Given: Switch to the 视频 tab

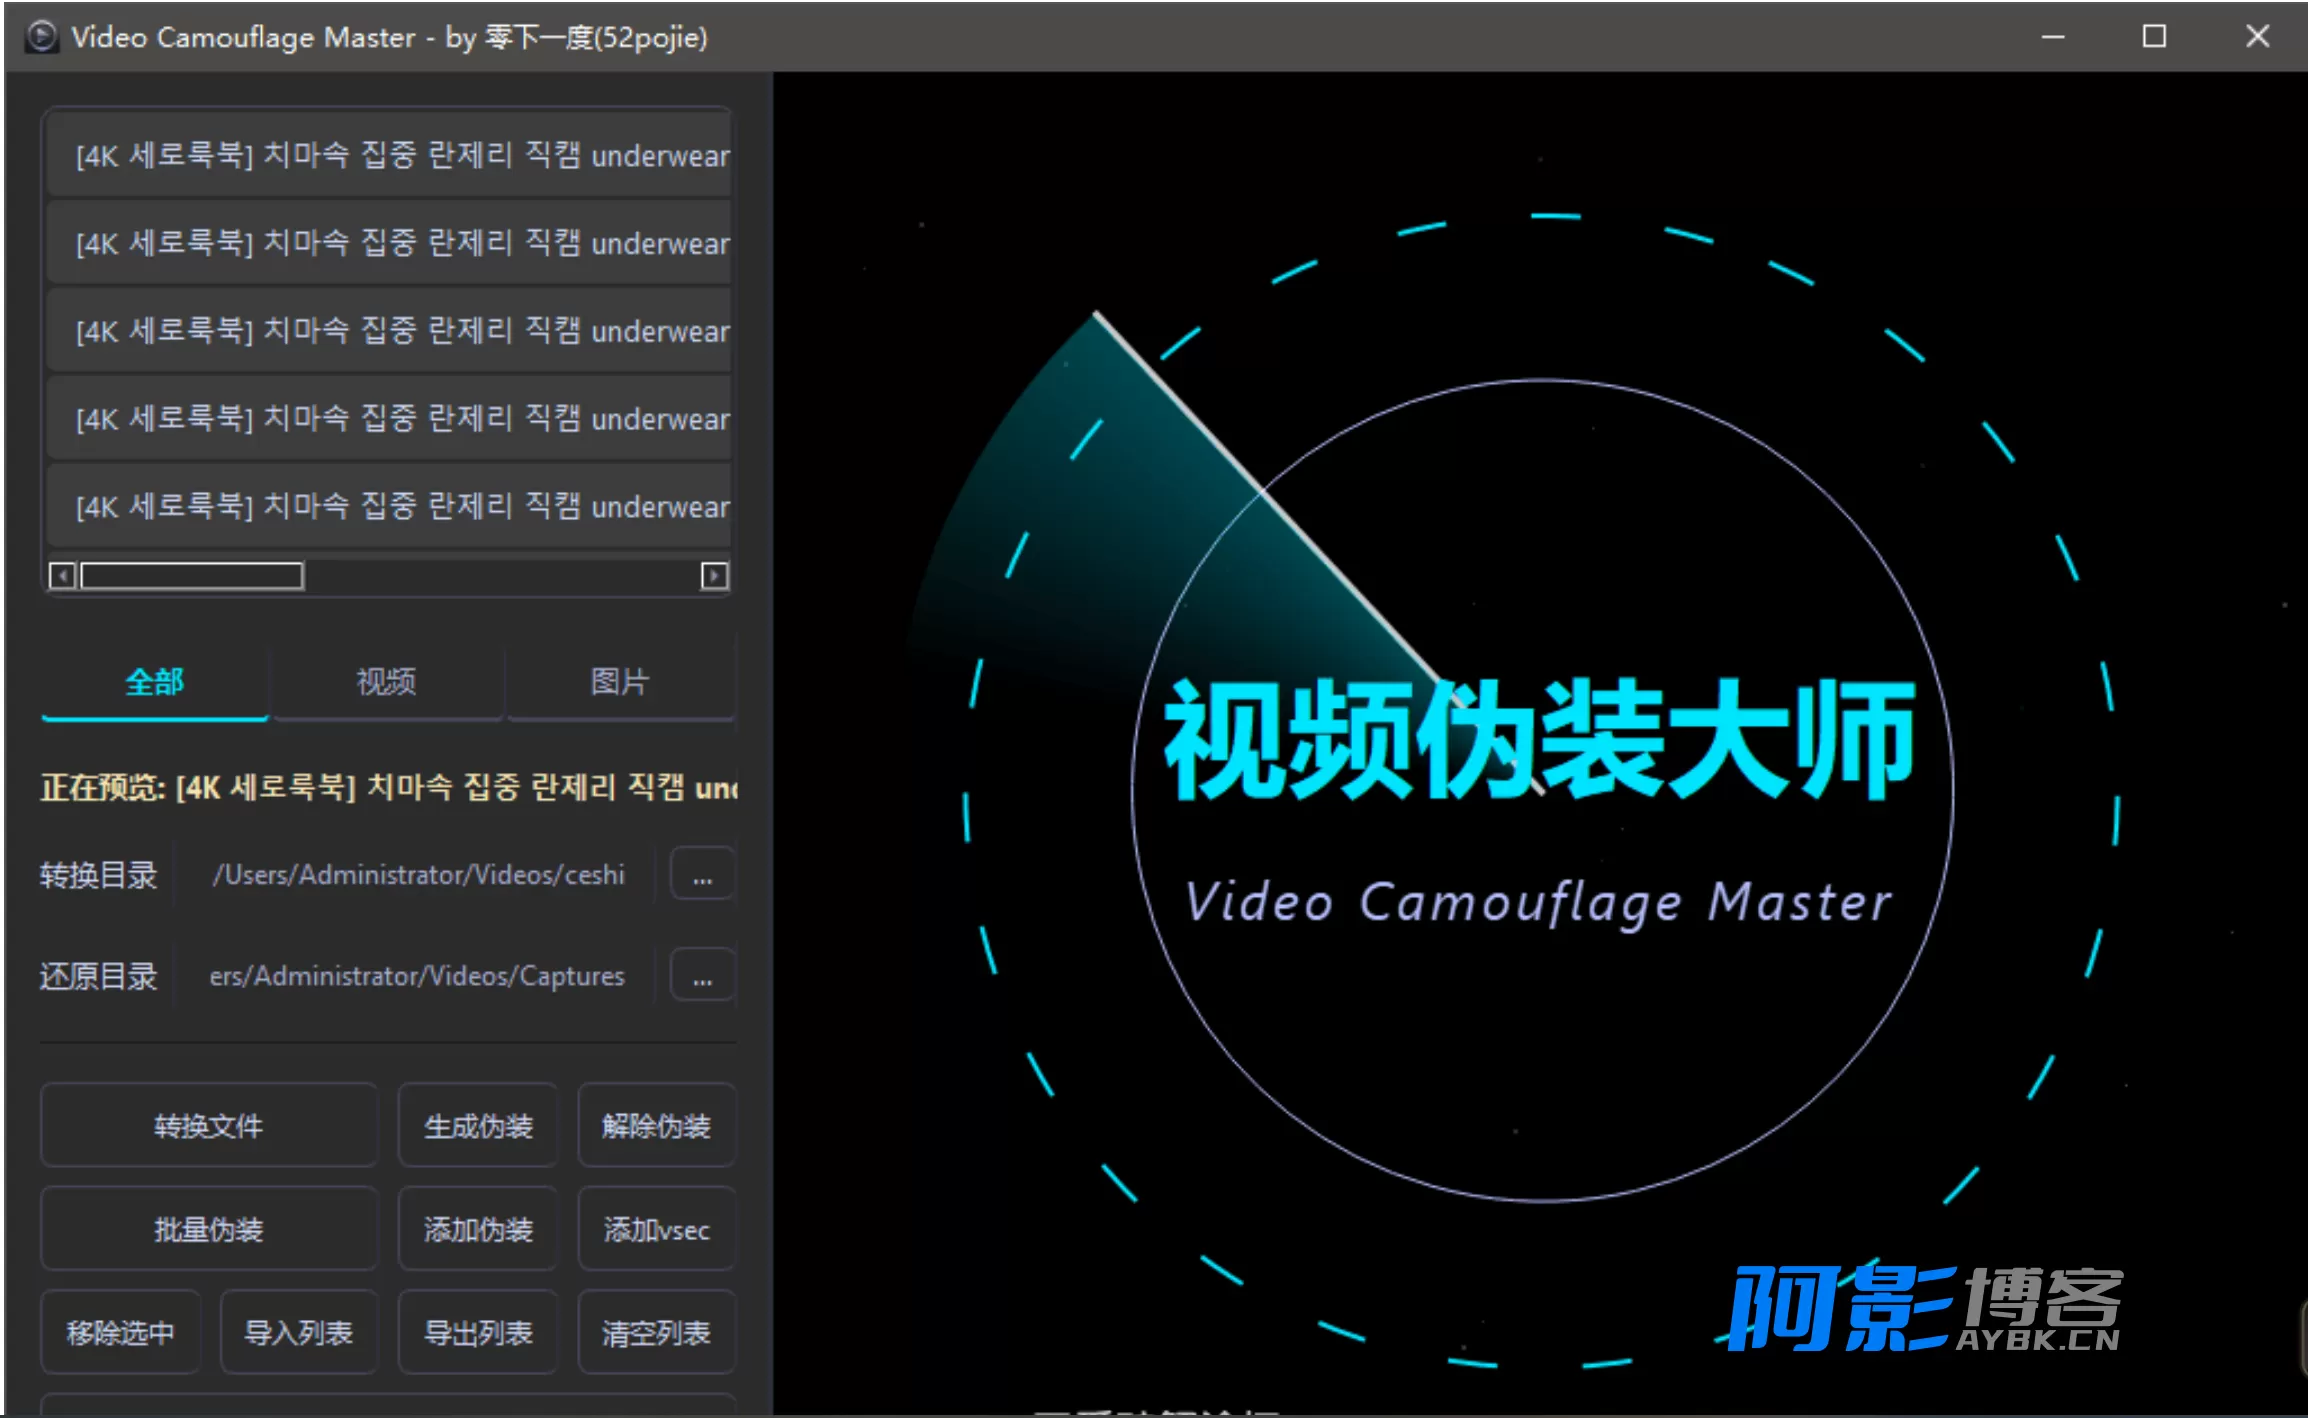Looking at the screenshot, I should 387,683.
